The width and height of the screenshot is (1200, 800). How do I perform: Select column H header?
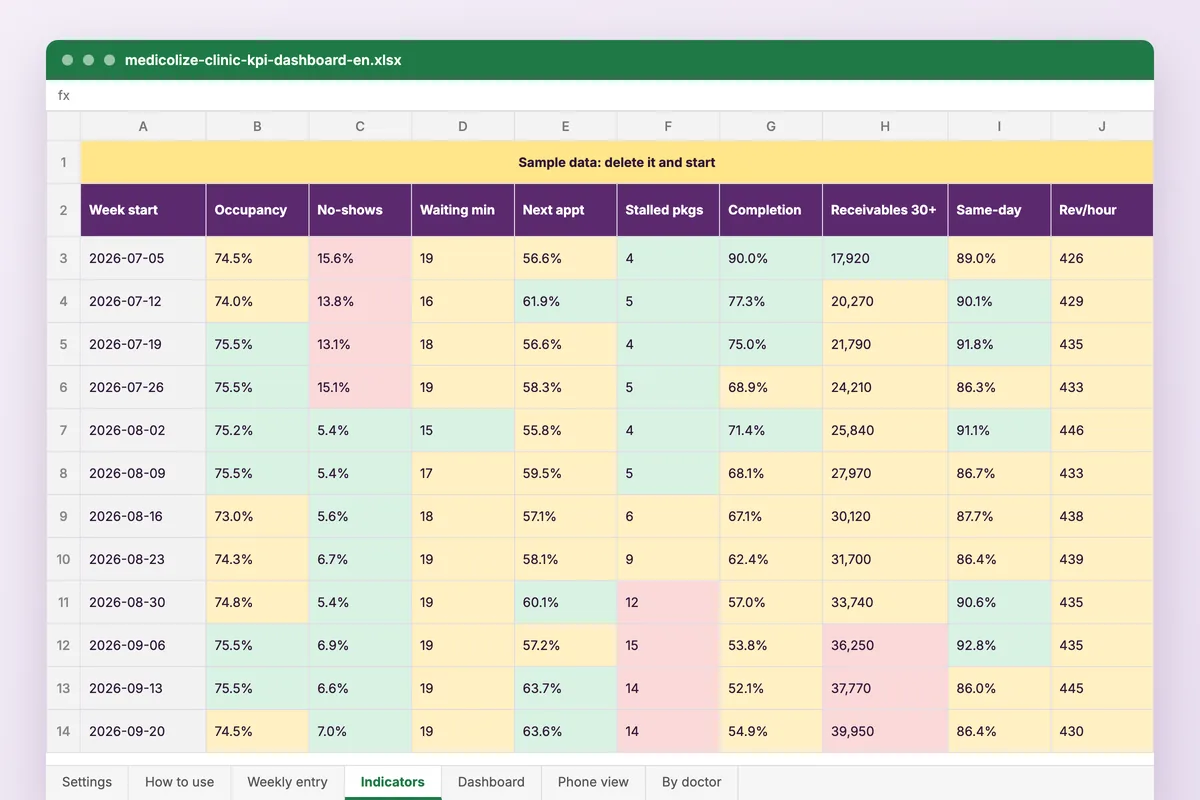885,126
